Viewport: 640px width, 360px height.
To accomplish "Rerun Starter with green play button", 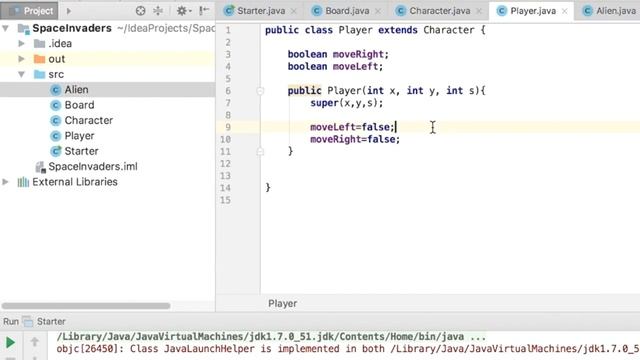I will 10,342.
